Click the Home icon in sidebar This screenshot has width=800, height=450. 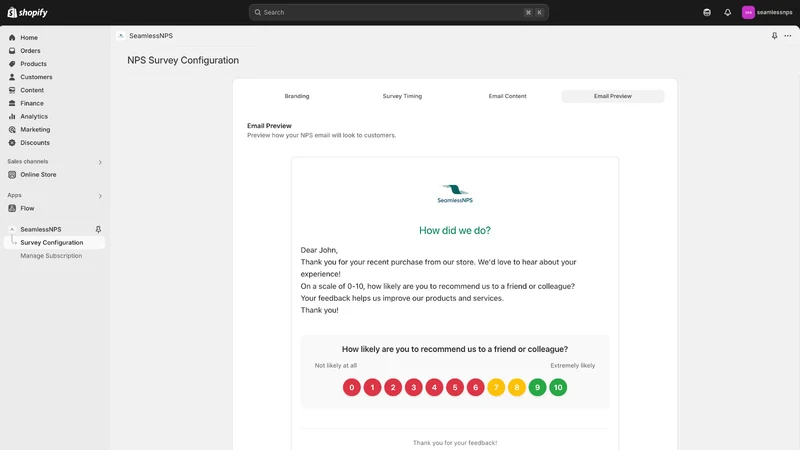coord(12,37)
